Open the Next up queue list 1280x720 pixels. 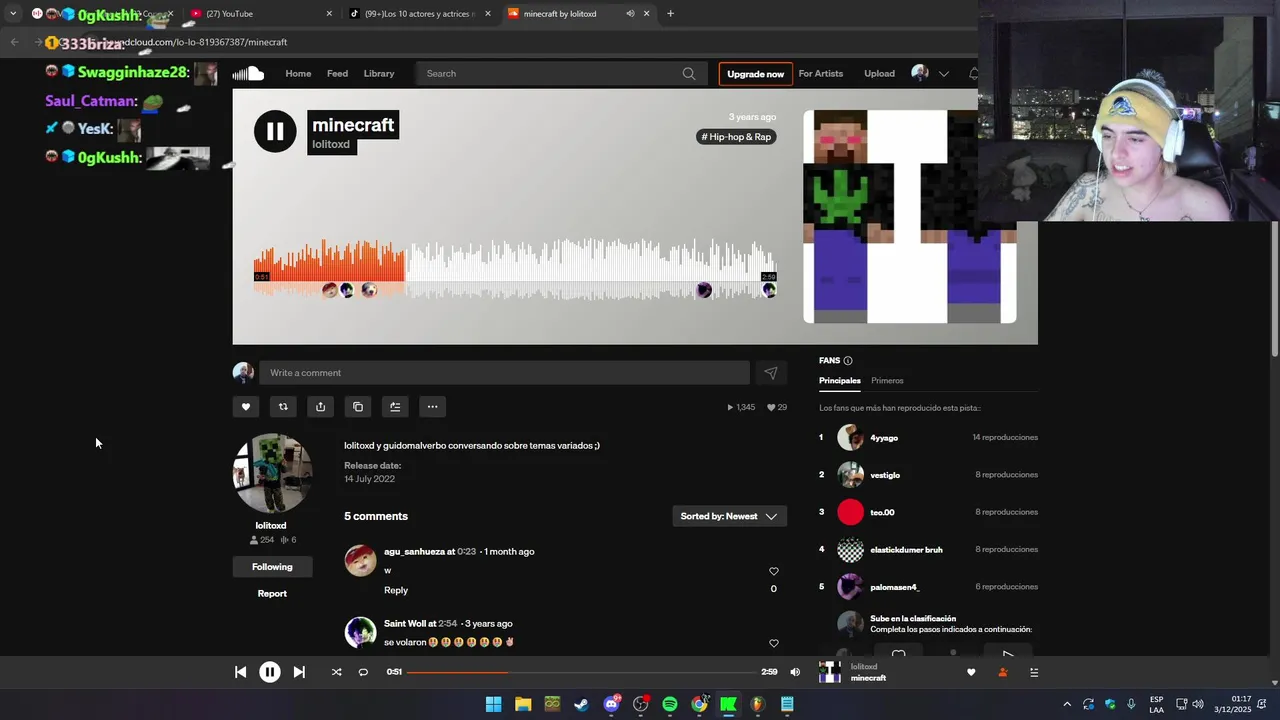[x=1034, y=673]
